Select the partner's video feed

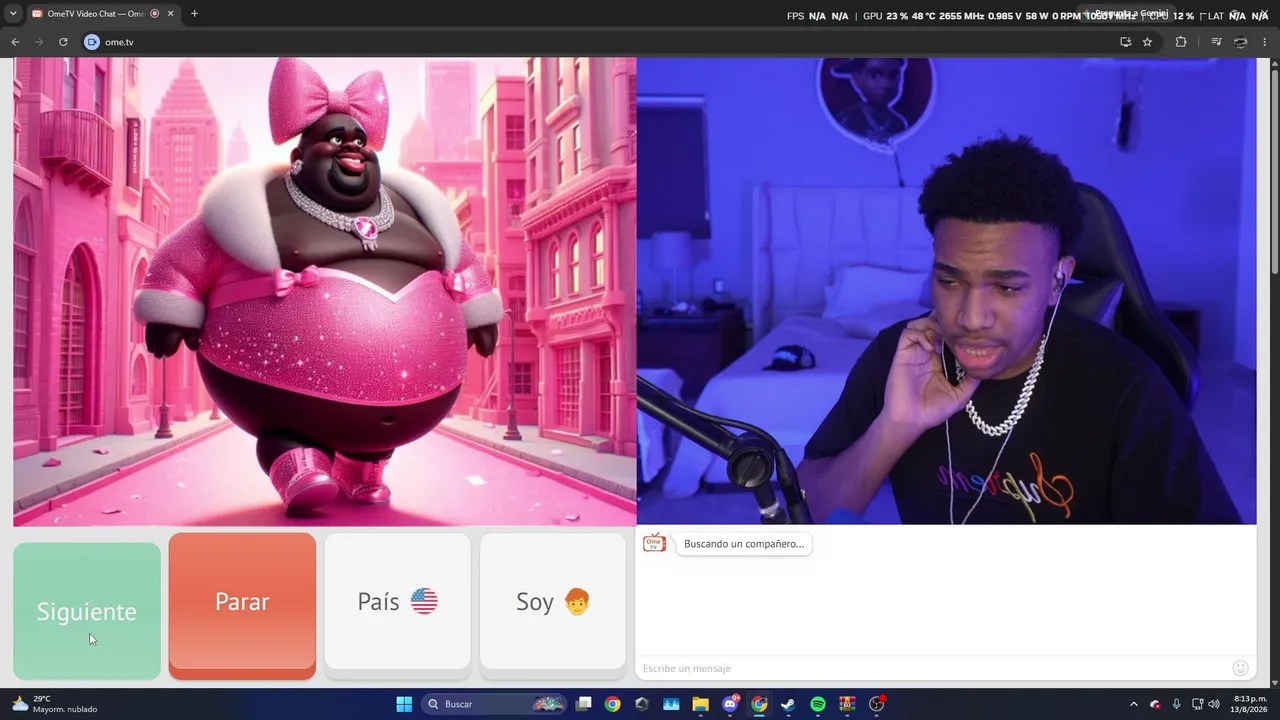(x=325, y=291)
